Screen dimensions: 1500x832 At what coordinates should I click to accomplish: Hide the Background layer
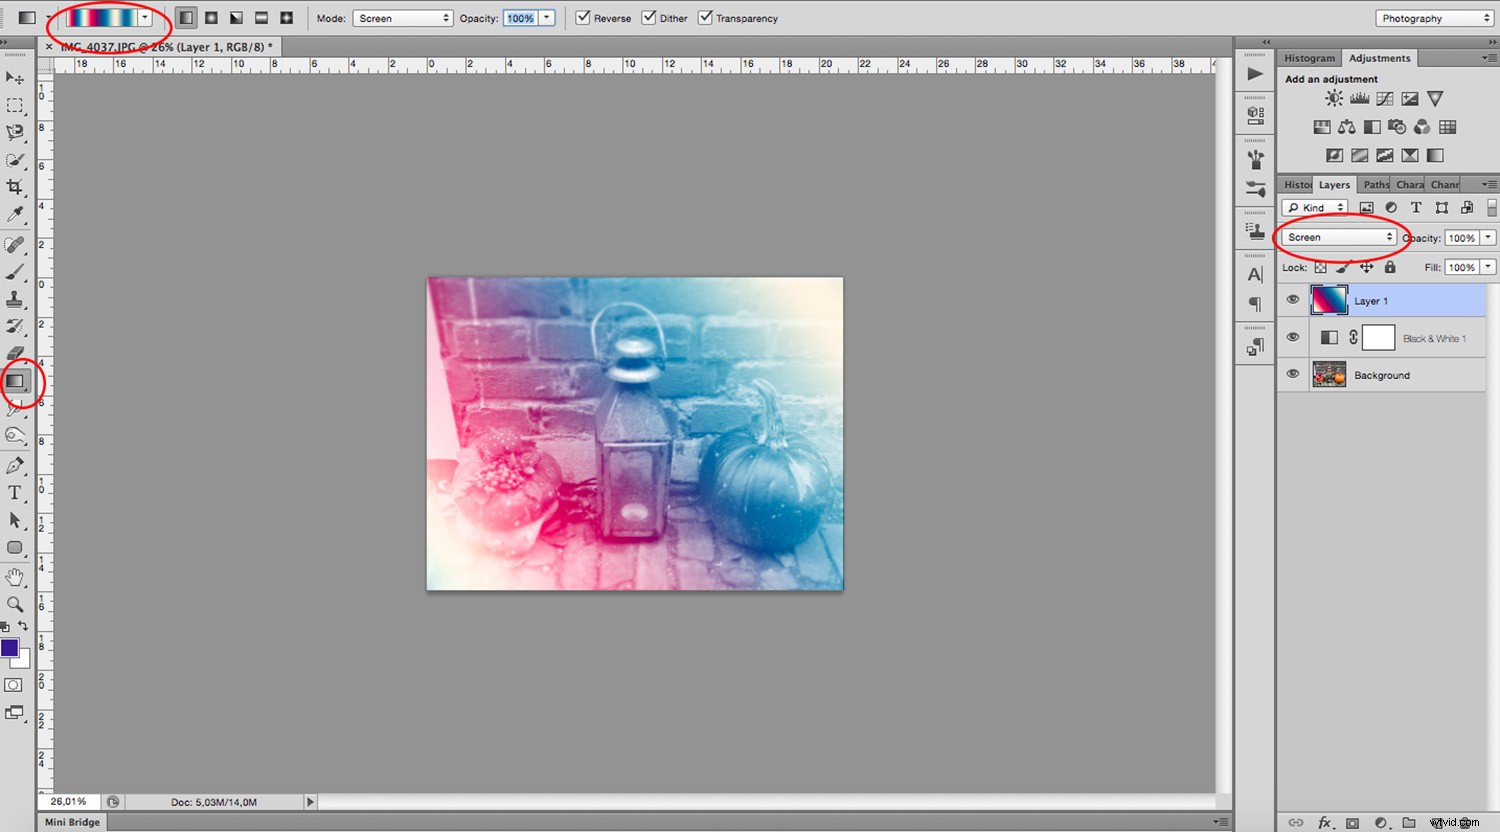(1293, 374)
